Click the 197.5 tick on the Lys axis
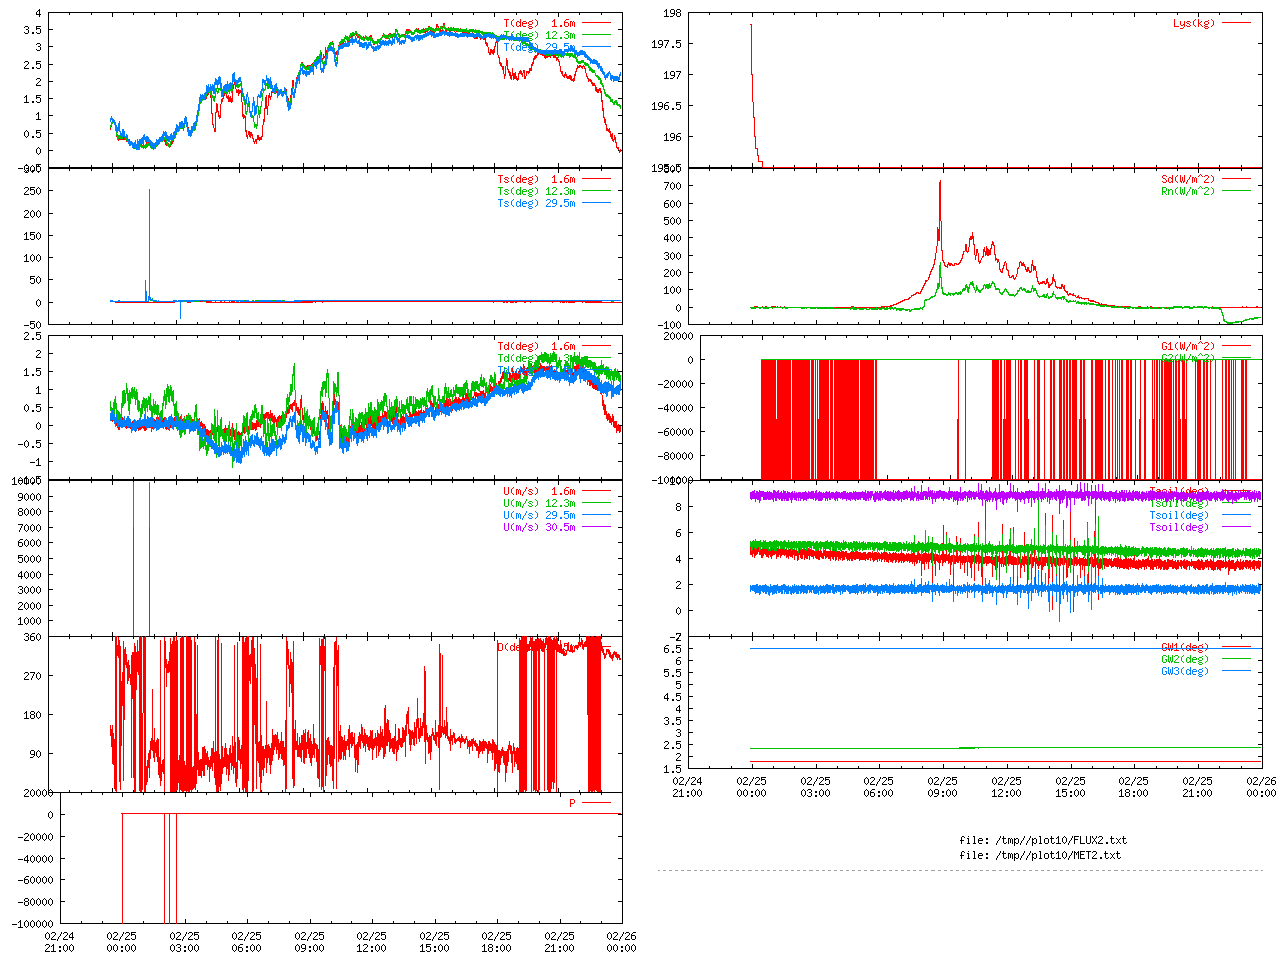1280x960 pixels. pyautogui.click(x=666, y=44)
